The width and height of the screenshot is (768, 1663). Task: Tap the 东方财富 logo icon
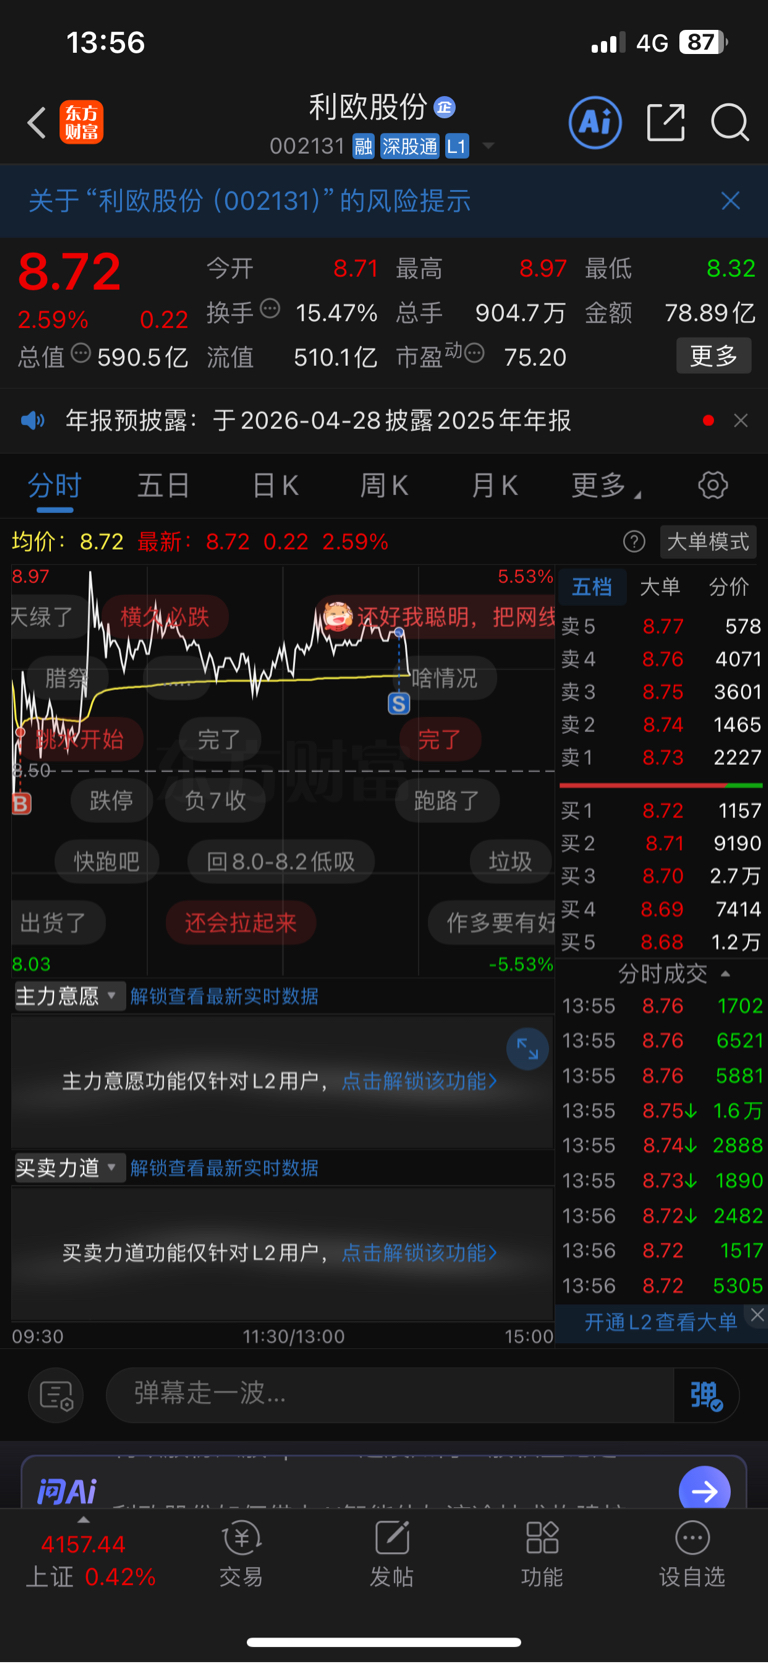click(82, 123)
